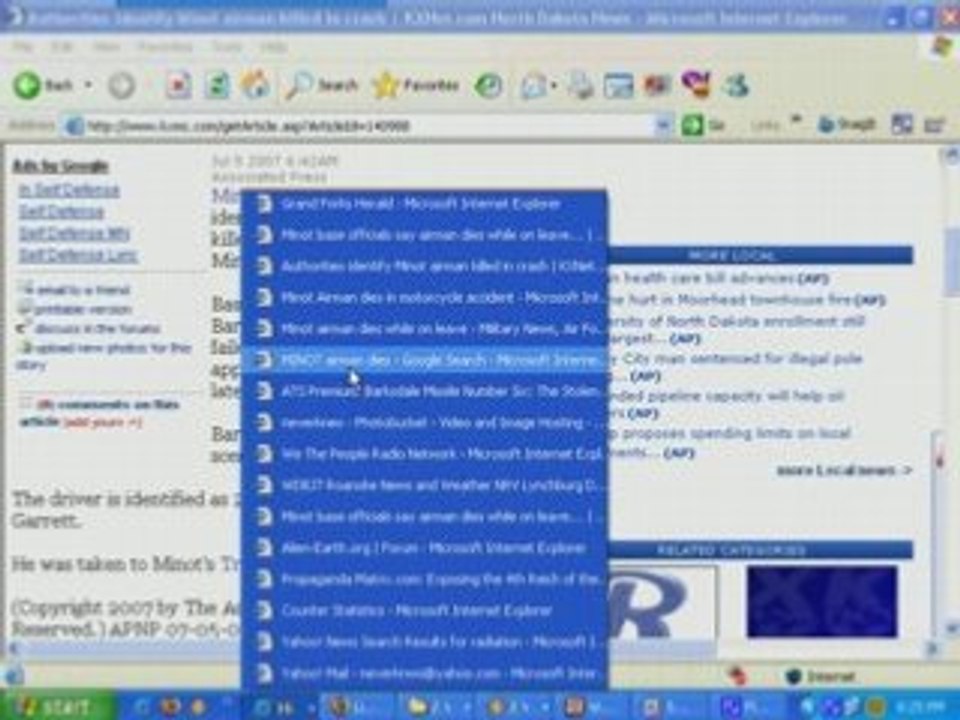
Task: Click 'upload news photos for this story' link
Action: pos(104,356)
